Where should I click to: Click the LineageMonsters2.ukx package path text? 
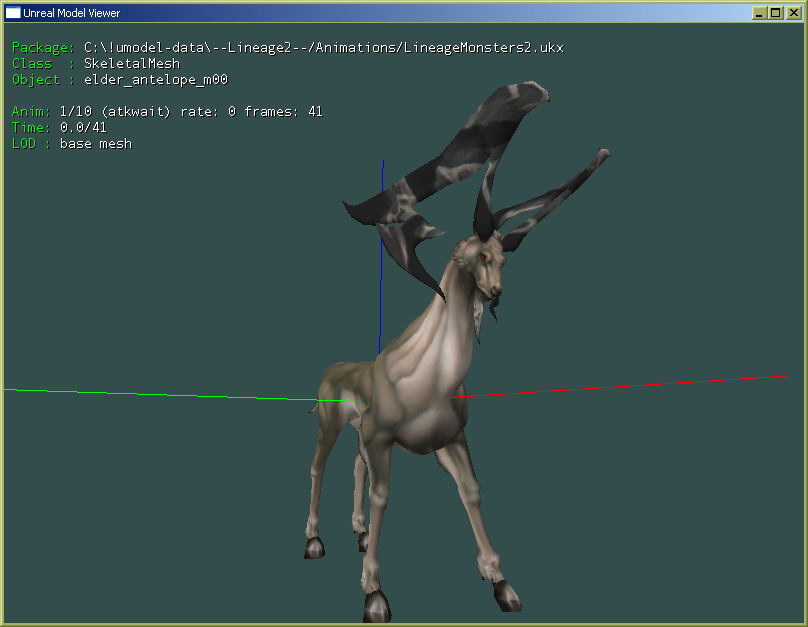pyautogui.click(x=324, y=48)
